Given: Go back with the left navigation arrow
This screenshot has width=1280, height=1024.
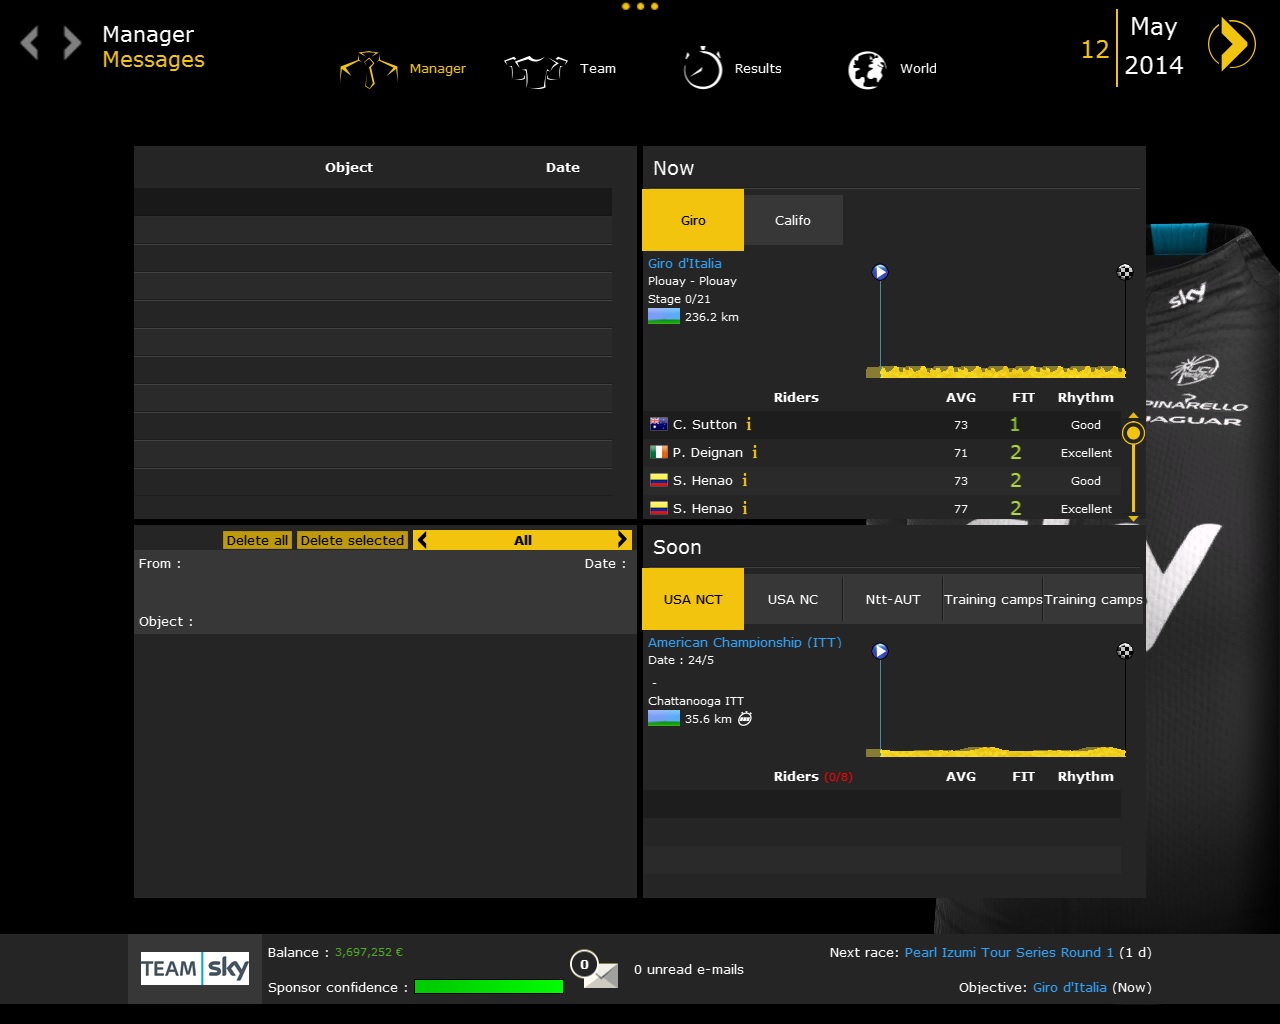Looking at the screenshot, I should (30, 43).
